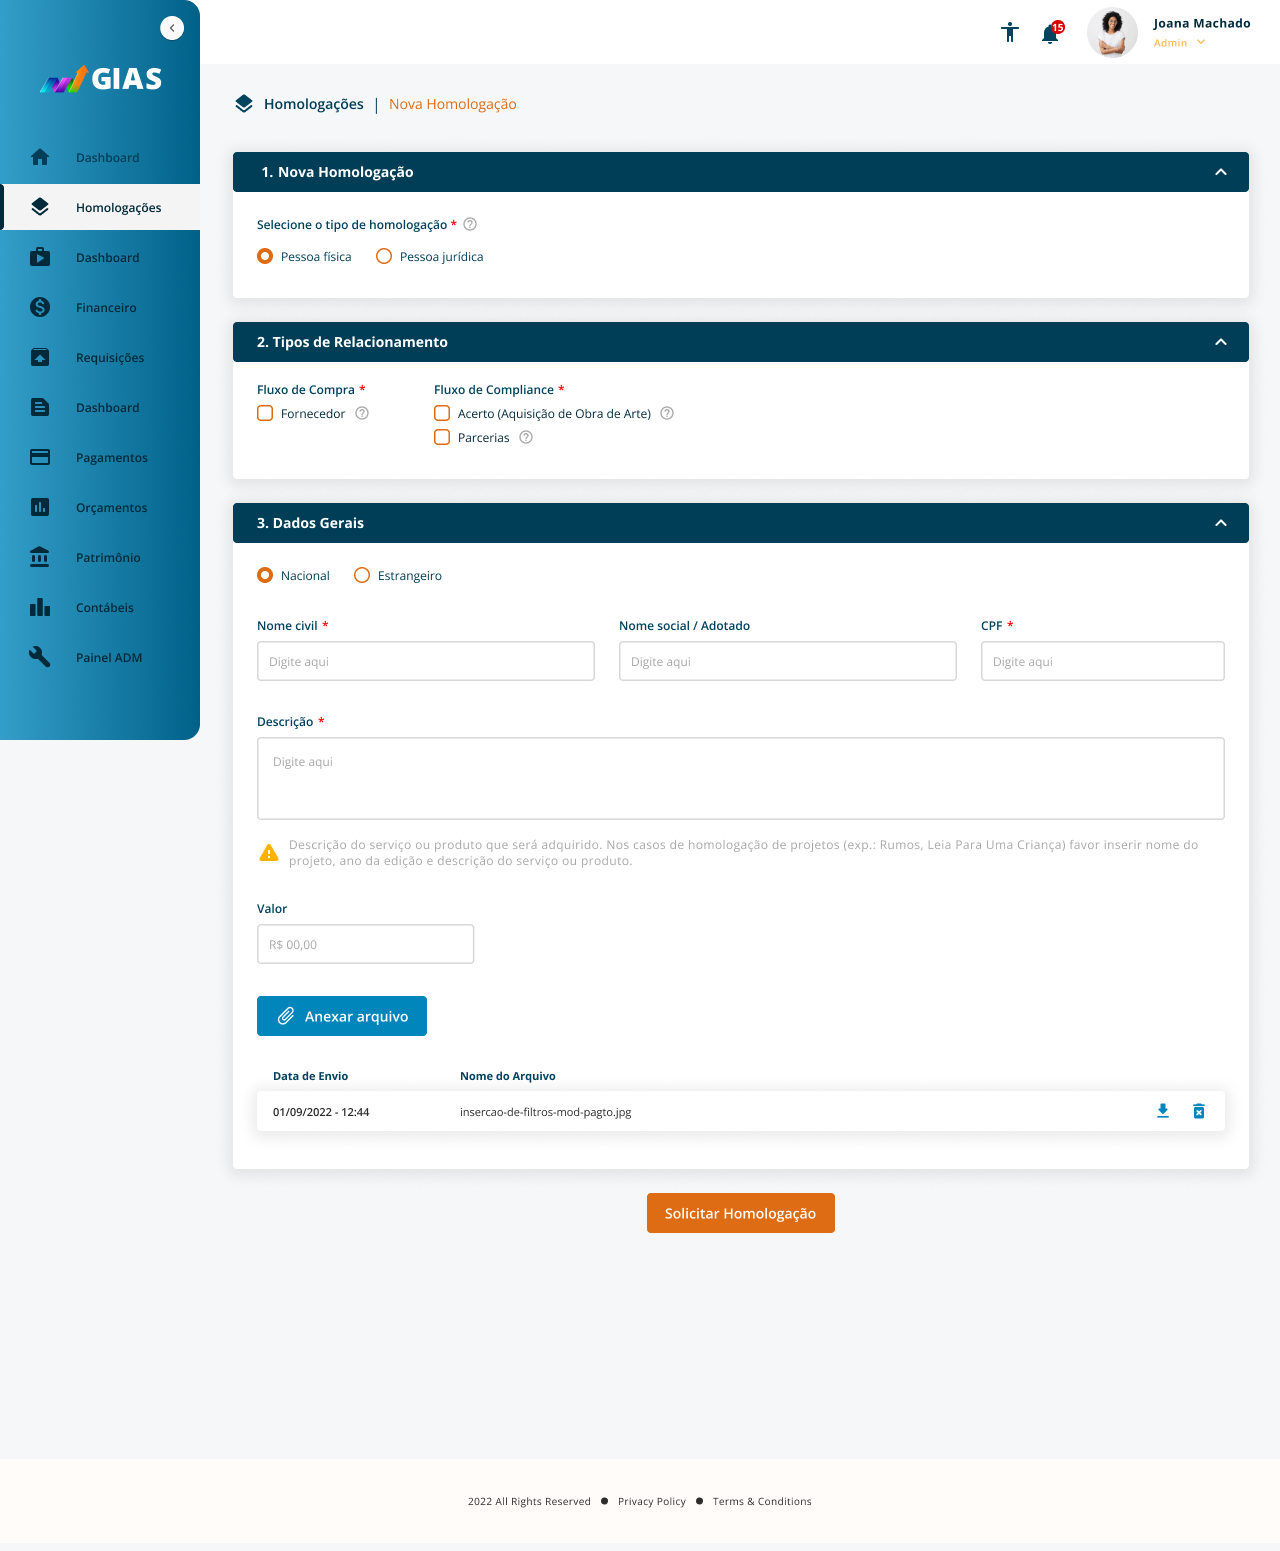Choose the Estrangeiro radio option
Viewport: 1280px width, 1551px height.
point(362,575)
